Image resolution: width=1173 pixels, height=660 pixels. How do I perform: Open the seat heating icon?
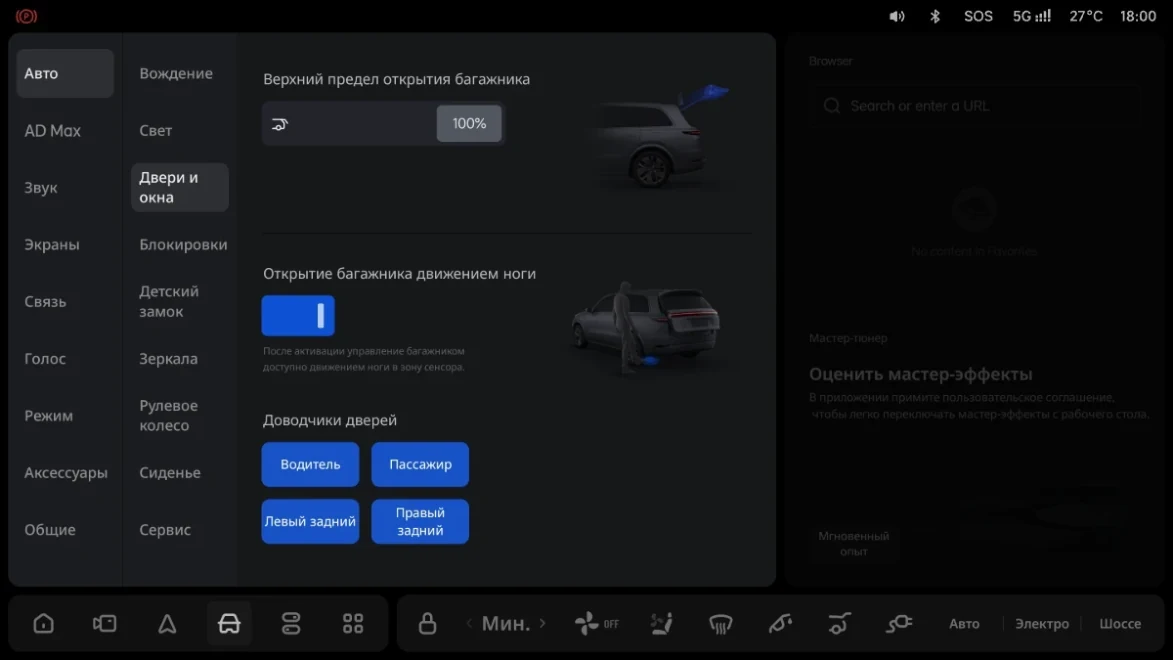661,623
